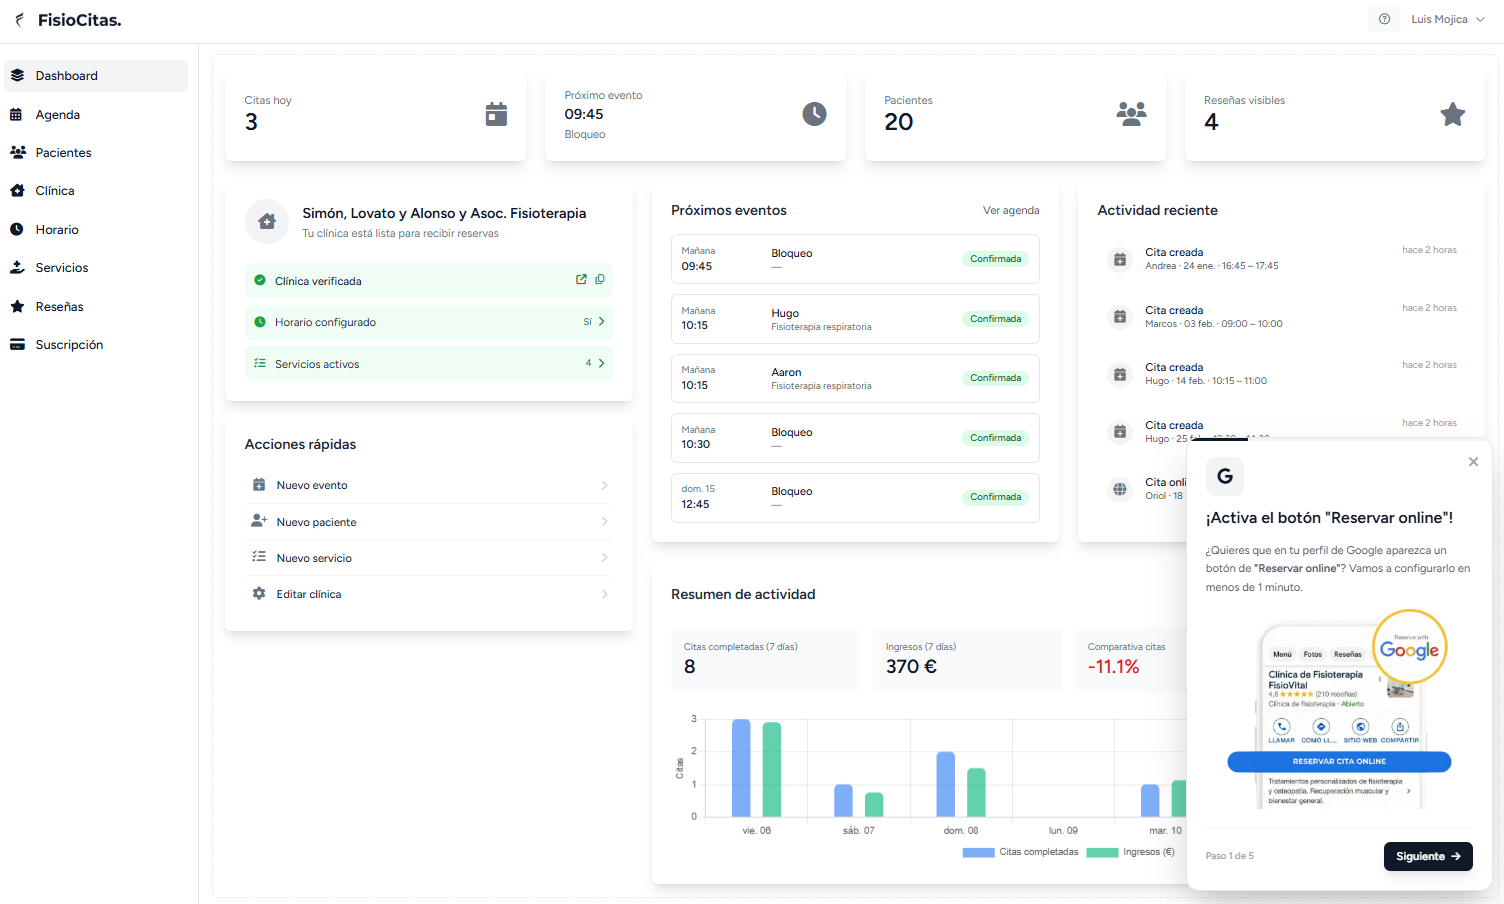Open the Luis Mojica user dropdown
Image resolution: width=1504 pixels, height=904 pixels.
coord(1447,19)
